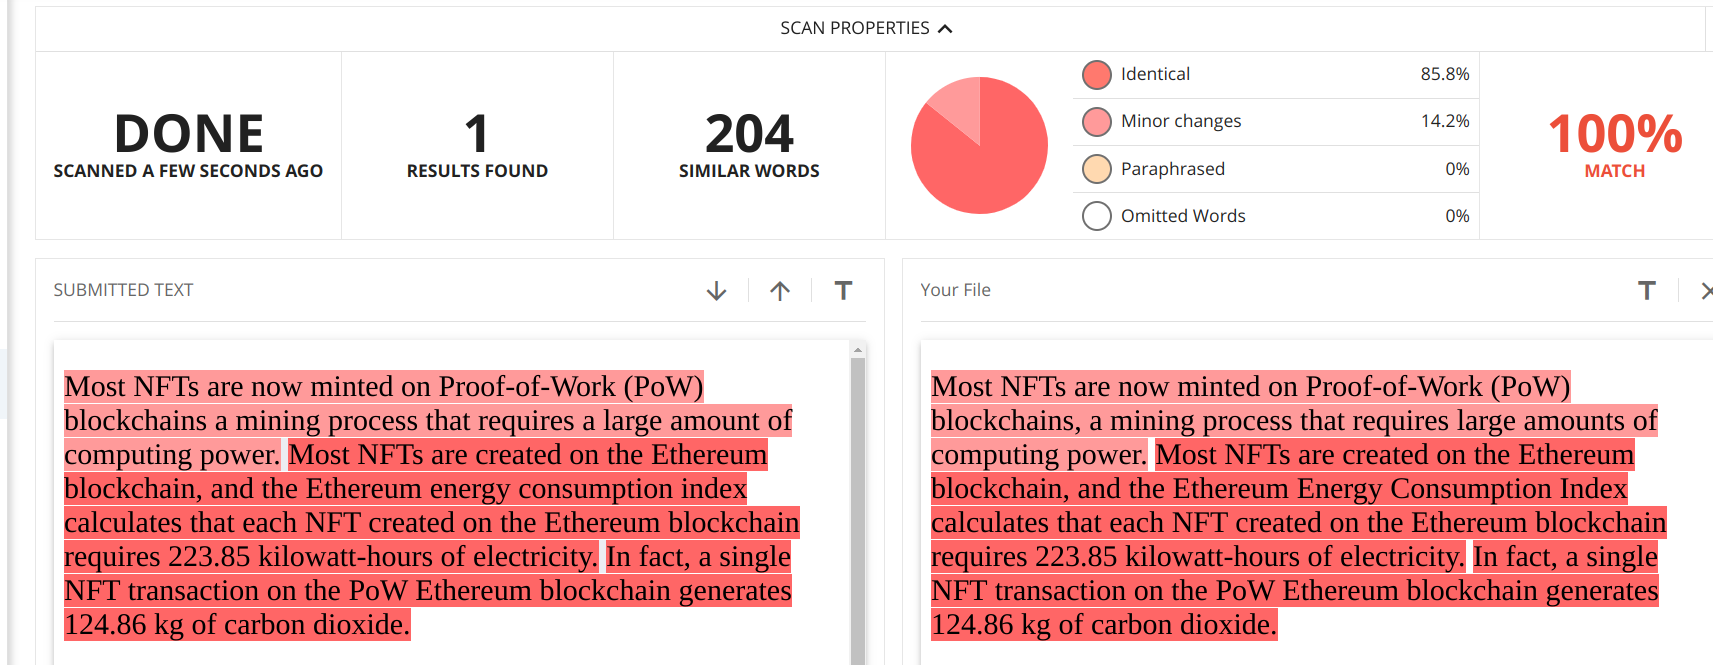The image size is (1713, 665).
Task: Toggle the Identical match filter circle
Action: coord(1097,75)
